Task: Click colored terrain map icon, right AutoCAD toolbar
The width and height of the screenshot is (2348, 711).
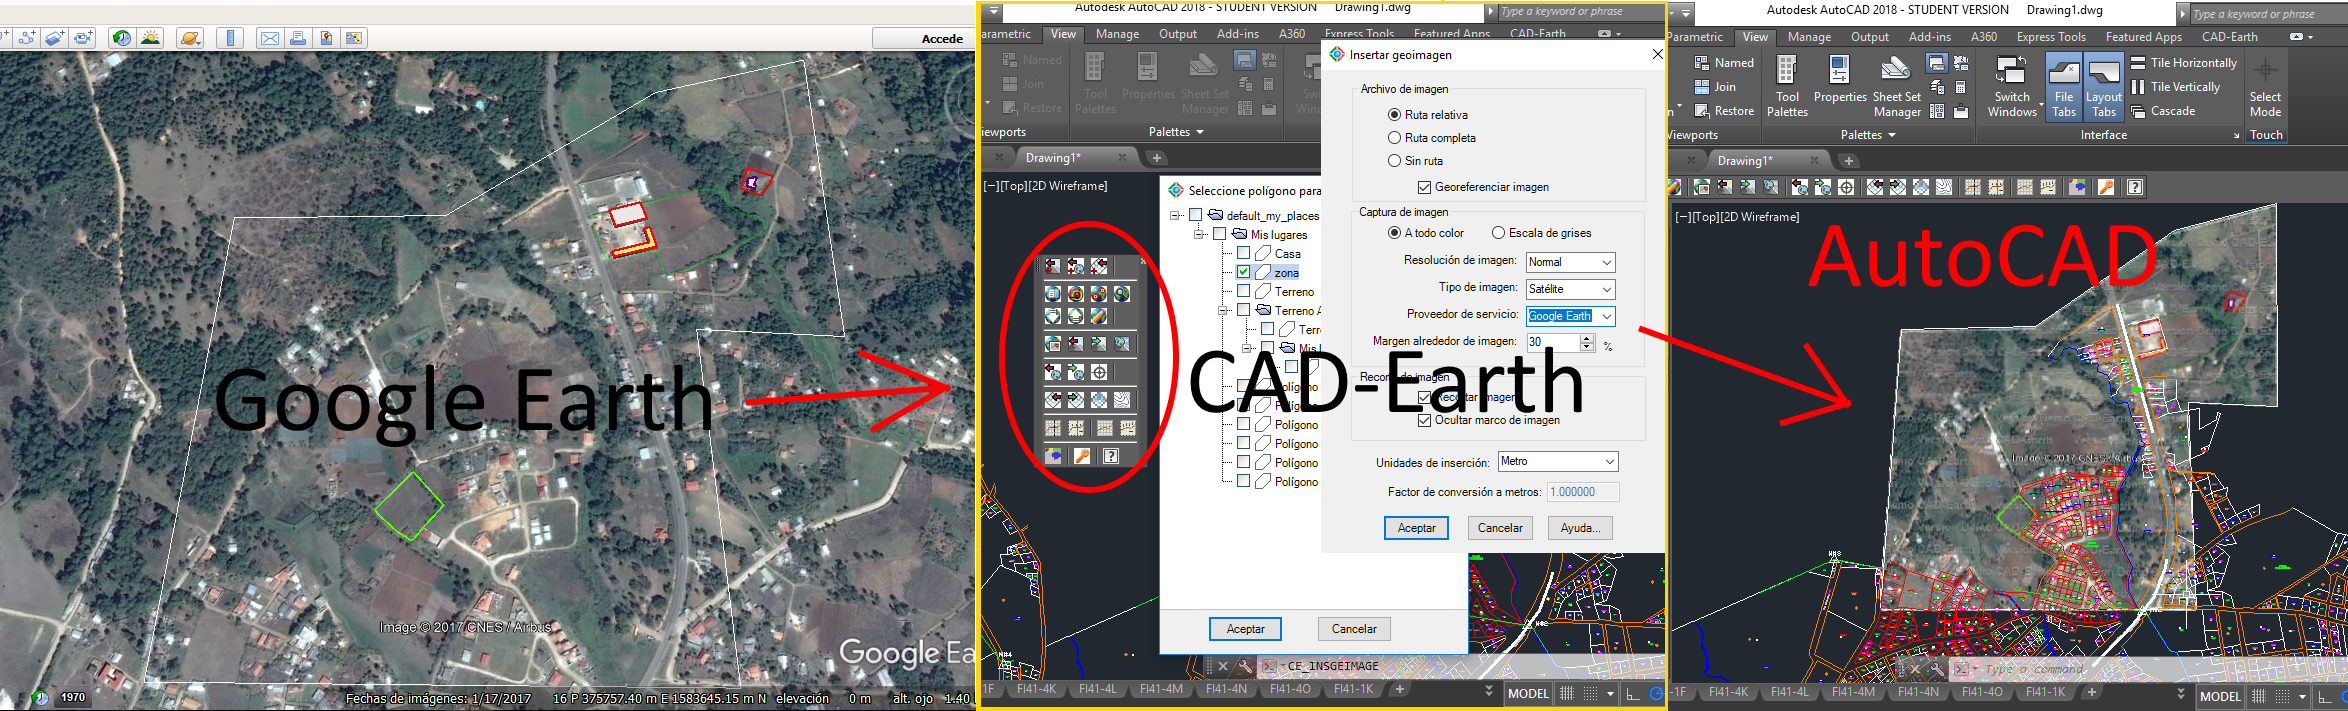Action: click(2077, 187)
